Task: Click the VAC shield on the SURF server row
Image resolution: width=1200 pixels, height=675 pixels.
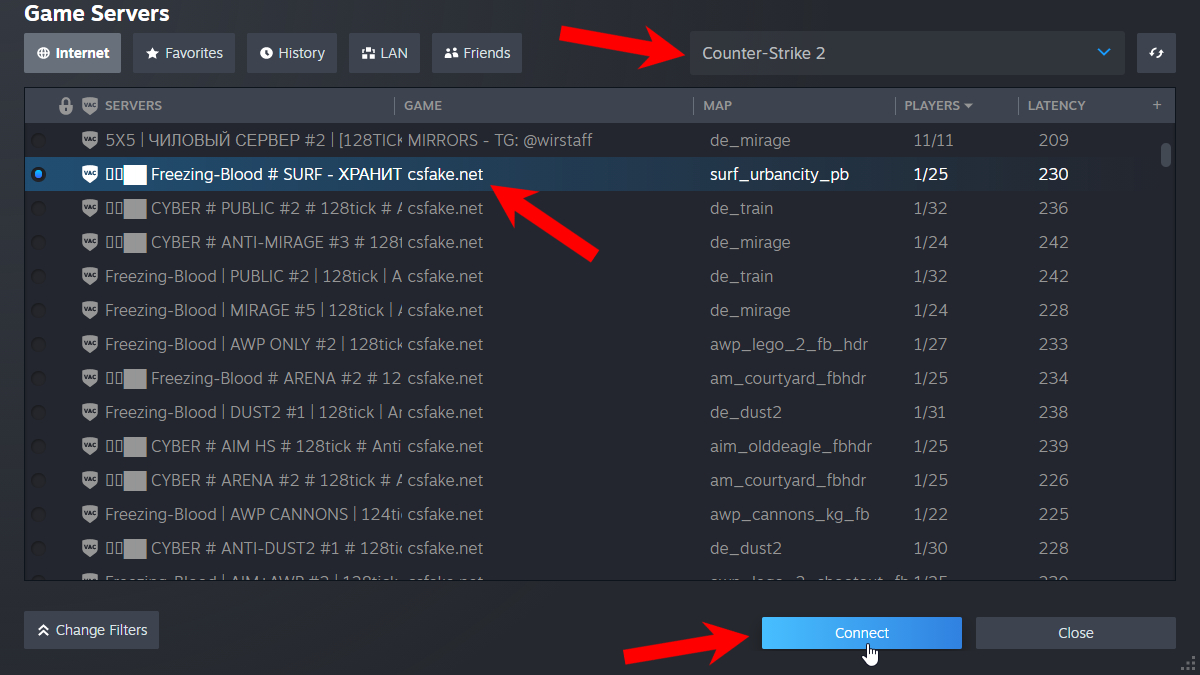Action: point(89,173)
